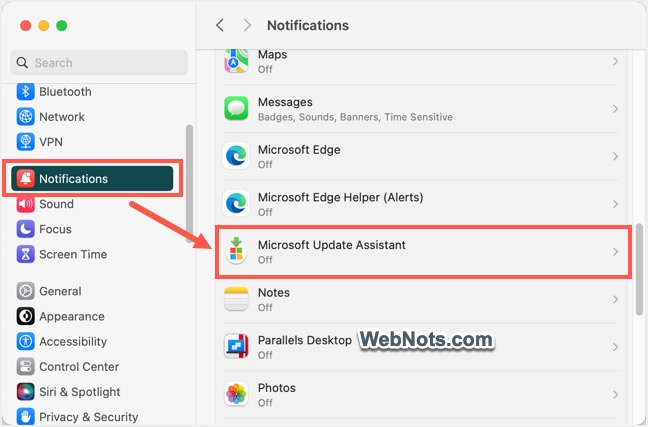Click the Photos app icon
The image size is (648, 427).
pyautogui.click(x=236, y=394)
